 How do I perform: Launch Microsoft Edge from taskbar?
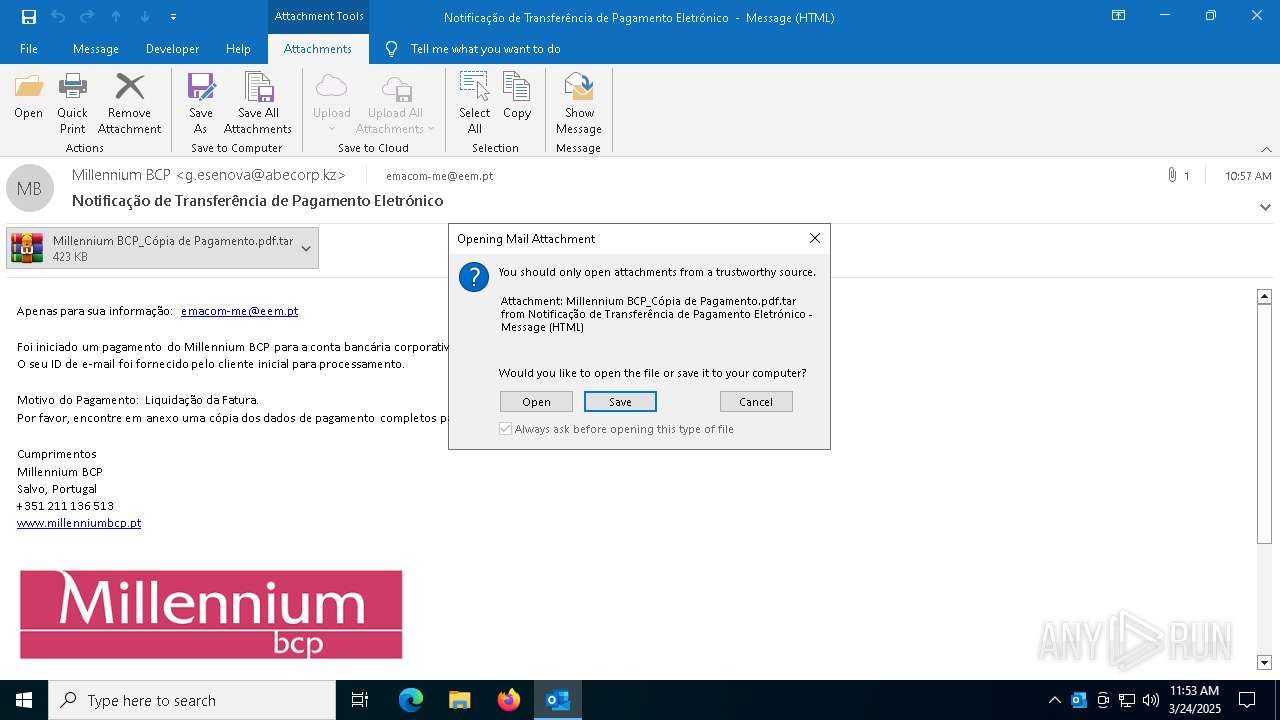tap(411, 700)
